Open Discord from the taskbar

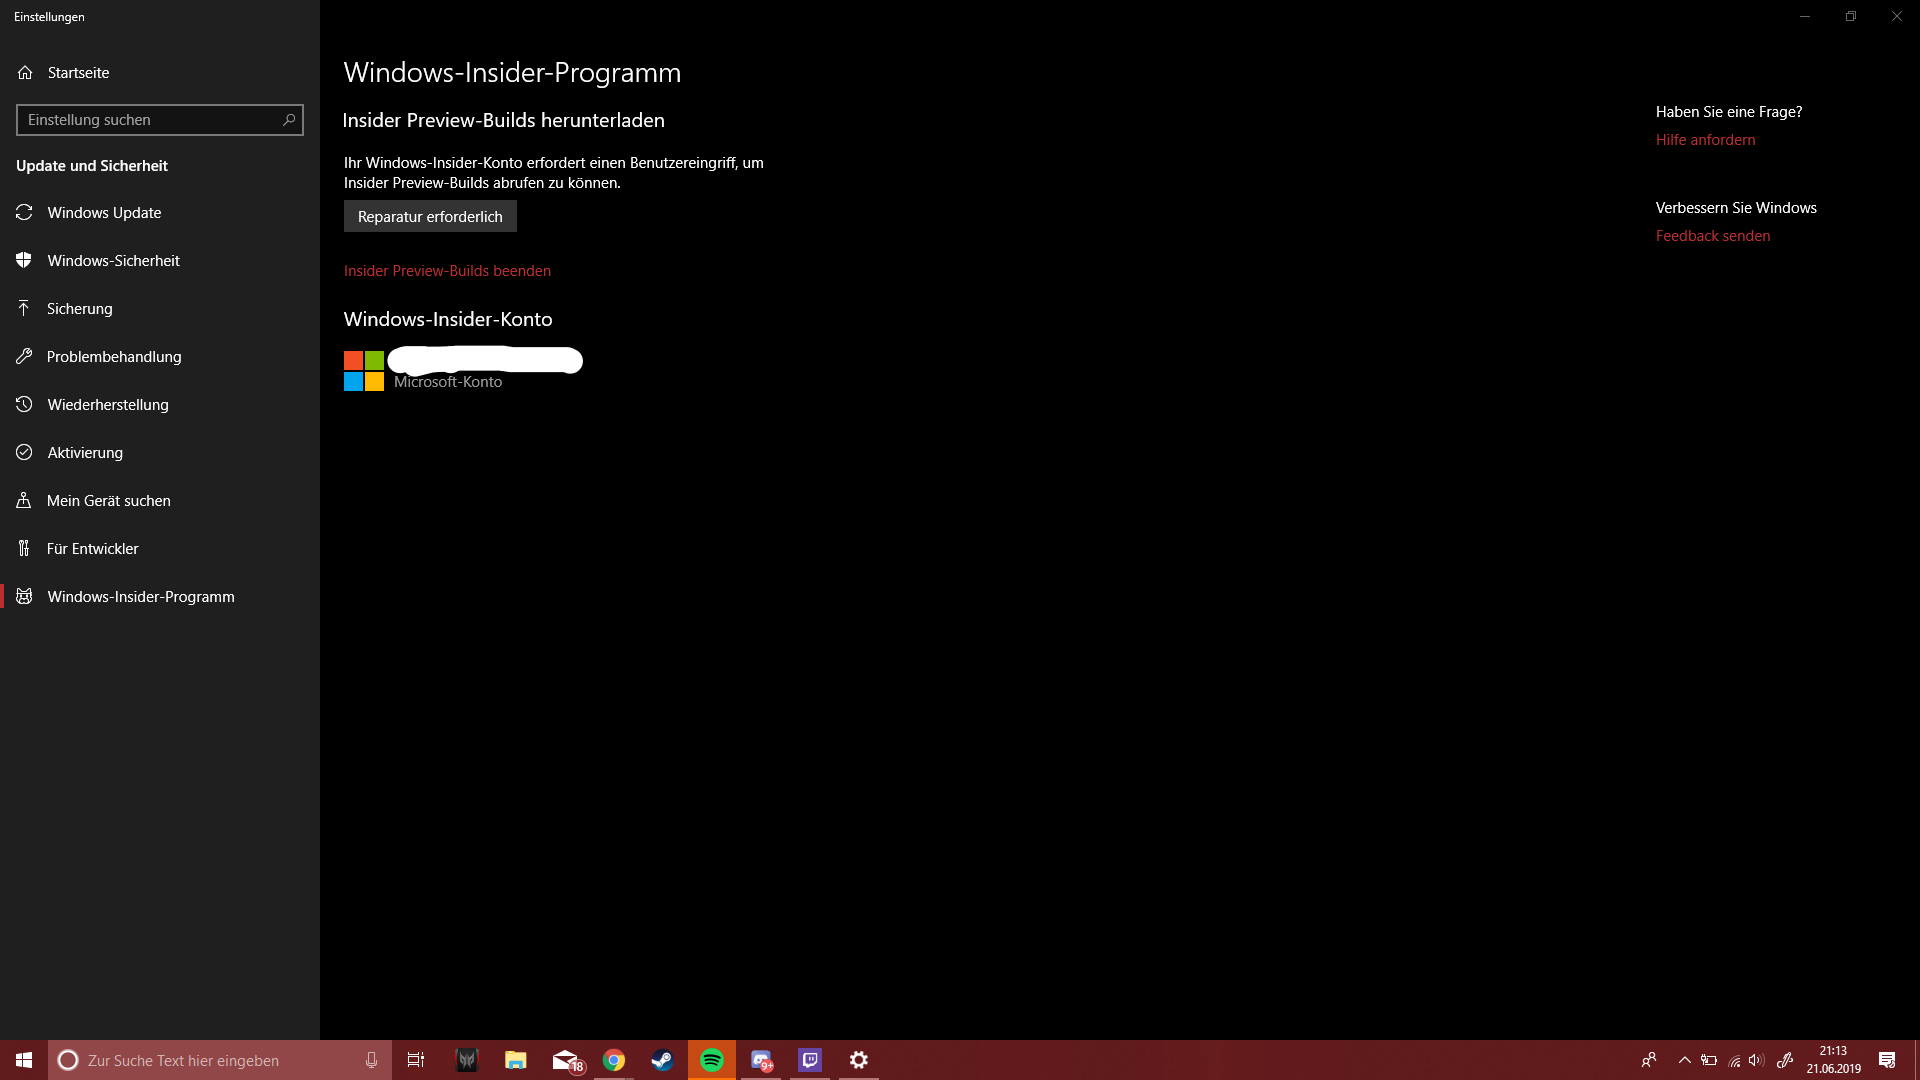pyautogui.click(x=761, y=1060)
